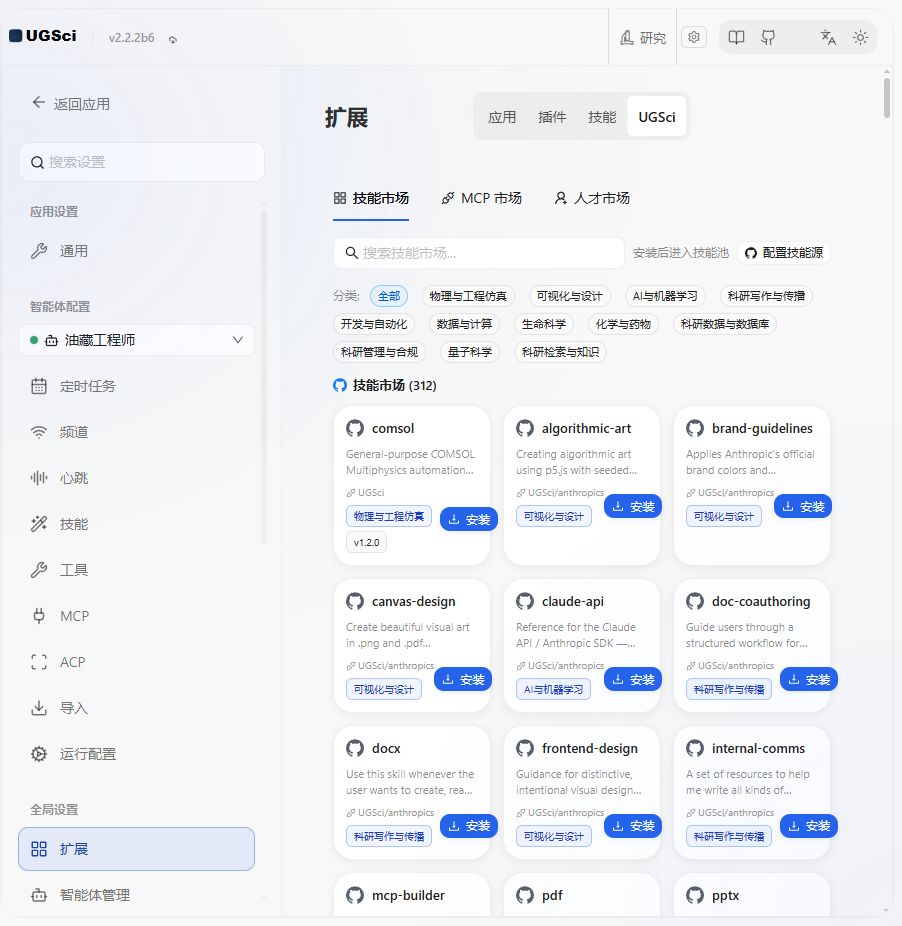Install the brand-guidelines skill
Screen dimensions: 902x926
pyautogui.click(x=803, y=507)
